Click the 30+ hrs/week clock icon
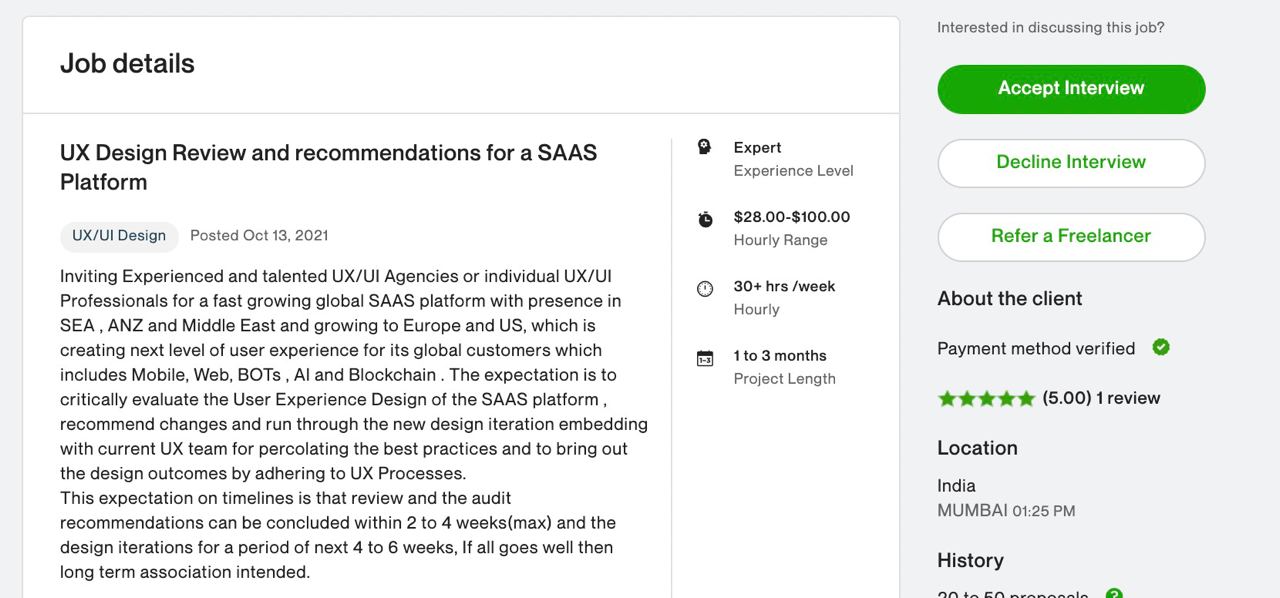 [705, 288]
